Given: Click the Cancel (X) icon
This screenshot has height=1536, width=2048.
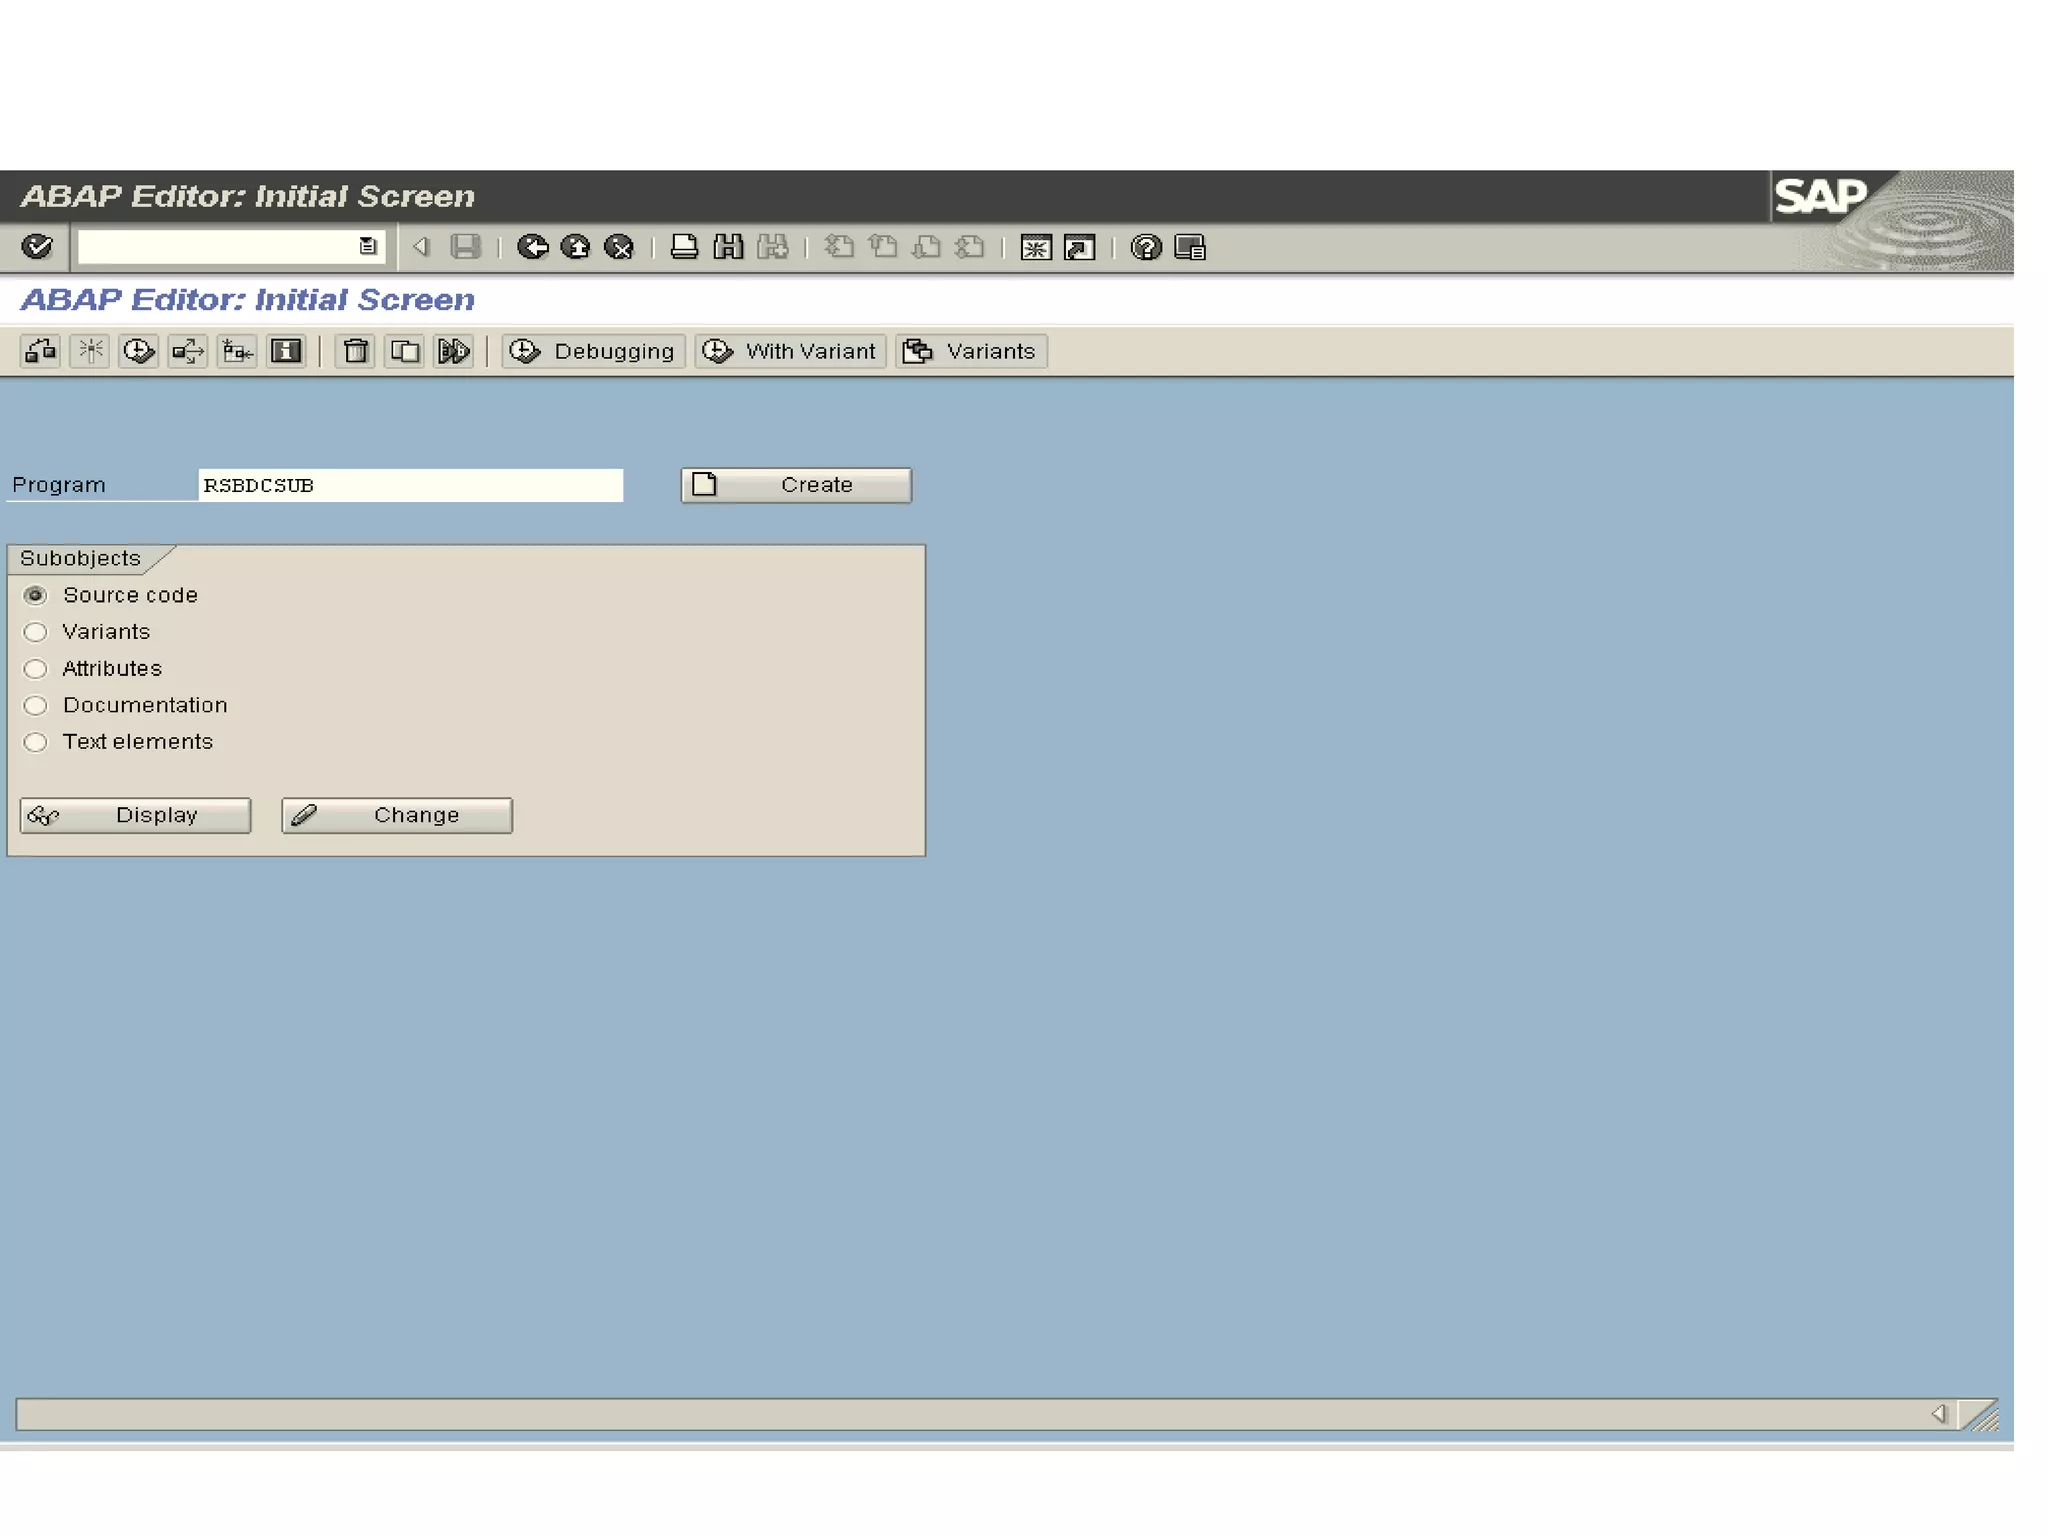Looking at the screenshot, I should pyautogui.click(x=619, y=247).
